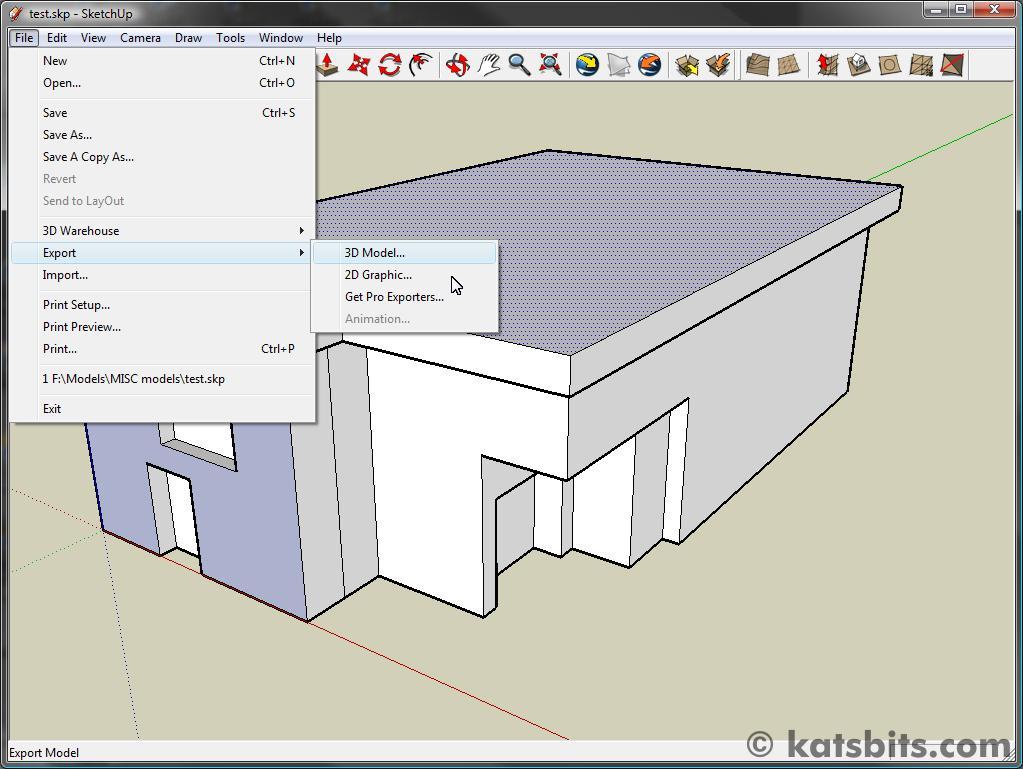Screen dimensions: 1023x769
Task: Choose Import... from the File menu
Action: click(162, 275)
